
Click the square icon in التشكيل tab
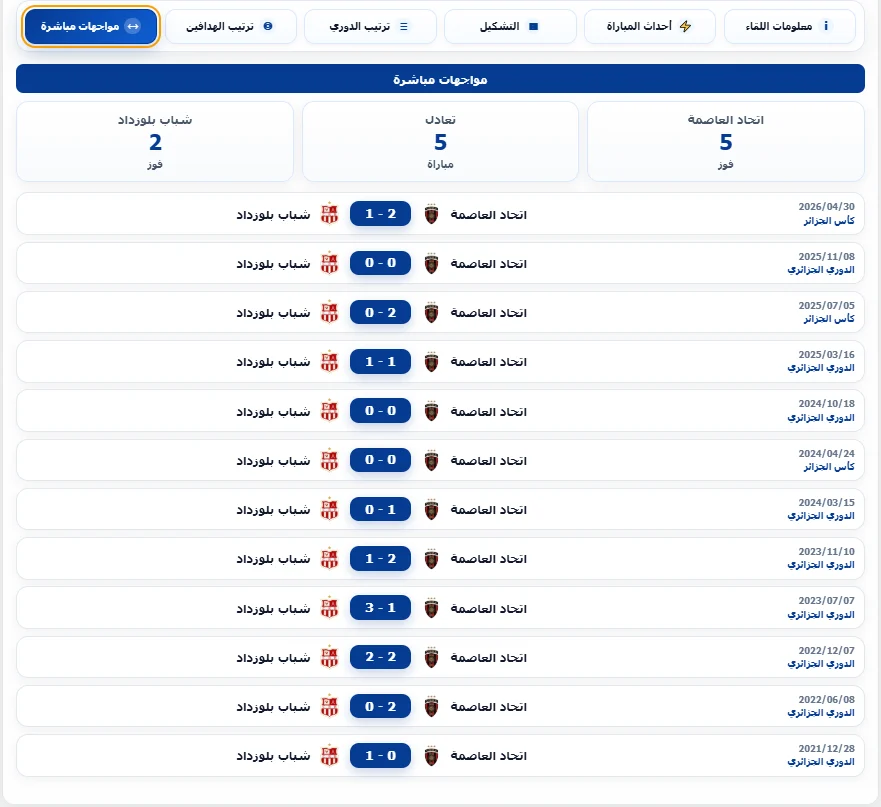pos(534,26)
